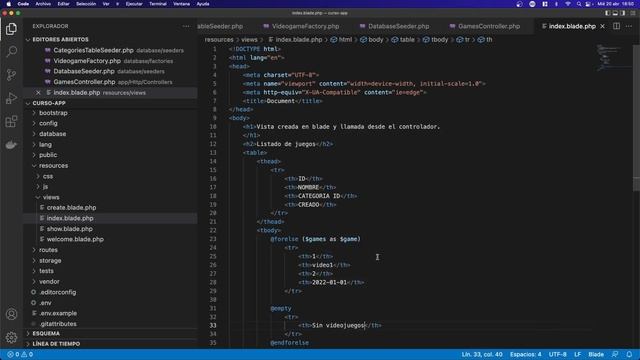Open the Wi-Fi menu bar icon
Screen dimensions: 640x360
(x=567, y=4)
